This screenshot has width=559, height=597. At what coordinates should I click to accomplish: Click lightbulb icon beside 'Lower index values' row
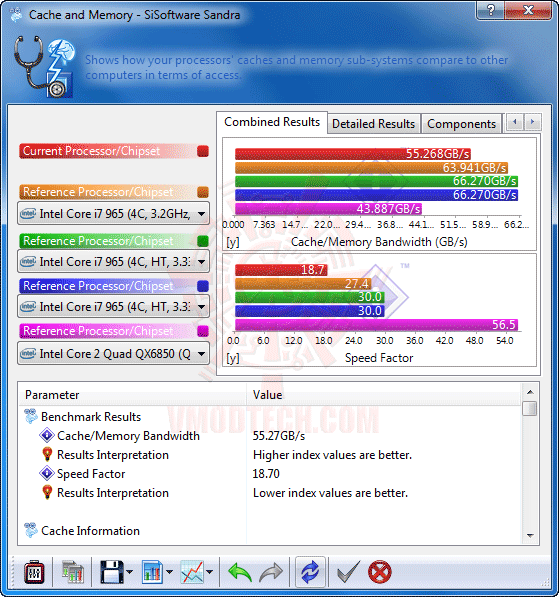pos(47,492)
